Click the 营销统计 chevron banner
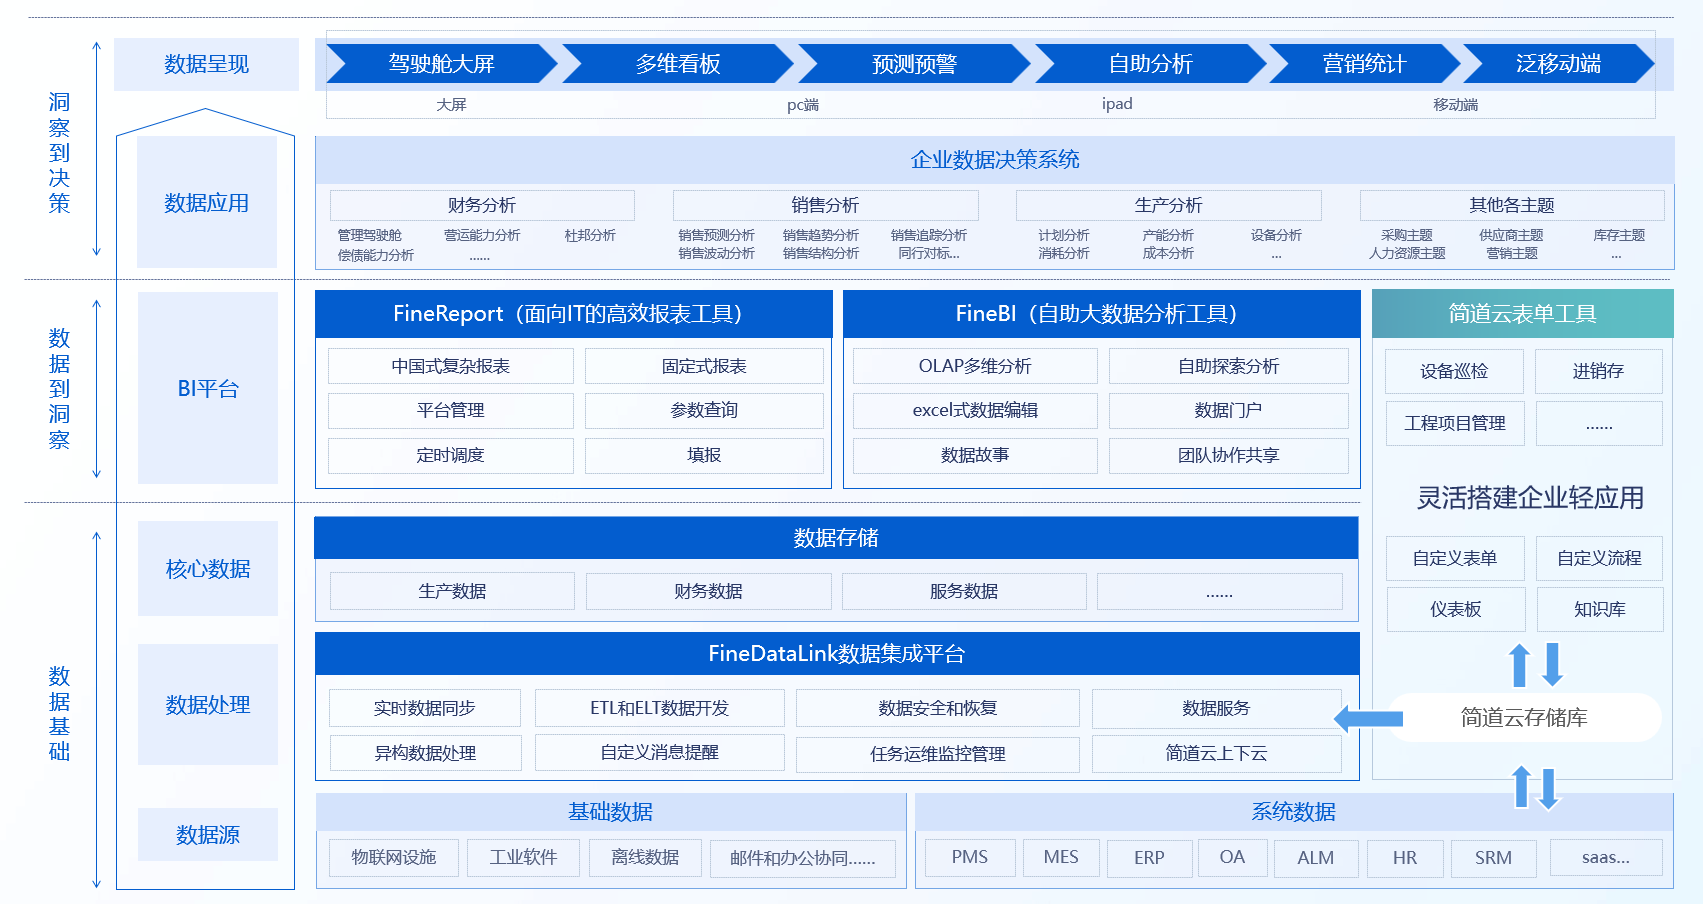Image resolution: width=1703 pixels, height=904 pixels. pos(1364,64)
